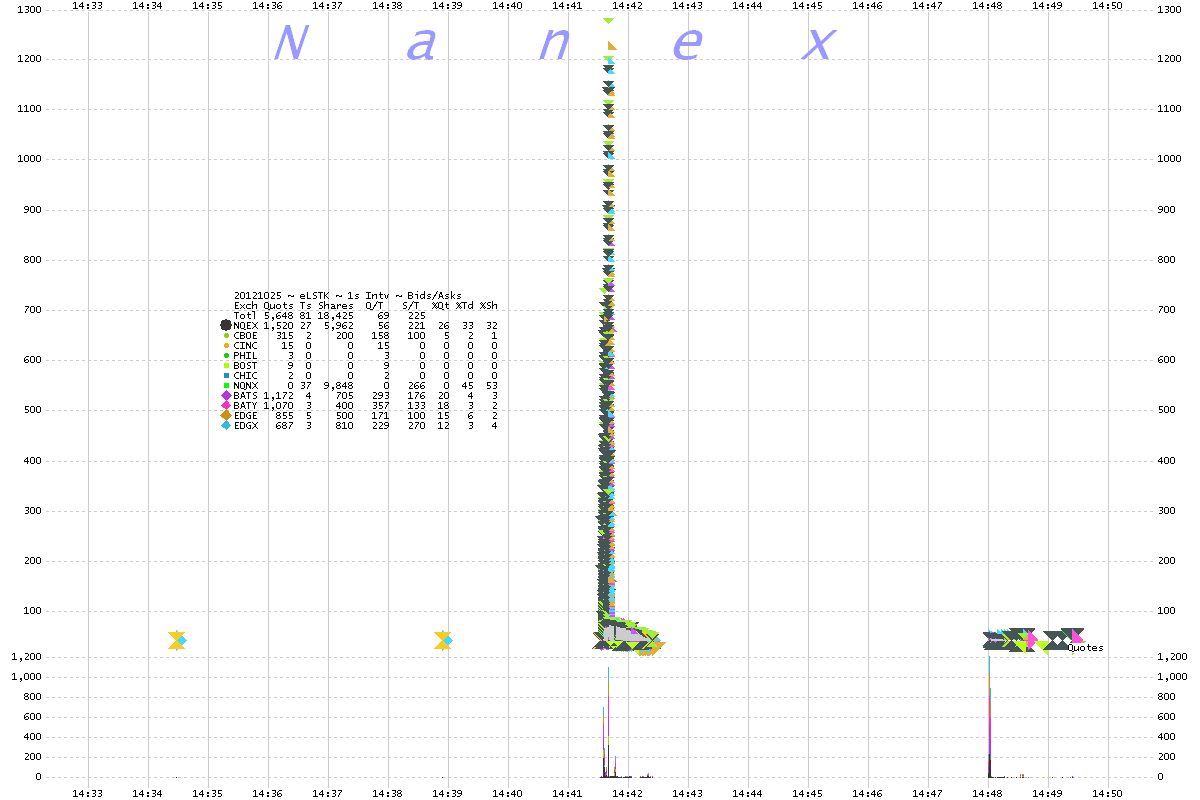The height and width of the screenshot is (800, 1200).
Task: Click the 'NQEX' exchange name in the legend
Action: tap(245, 326)
